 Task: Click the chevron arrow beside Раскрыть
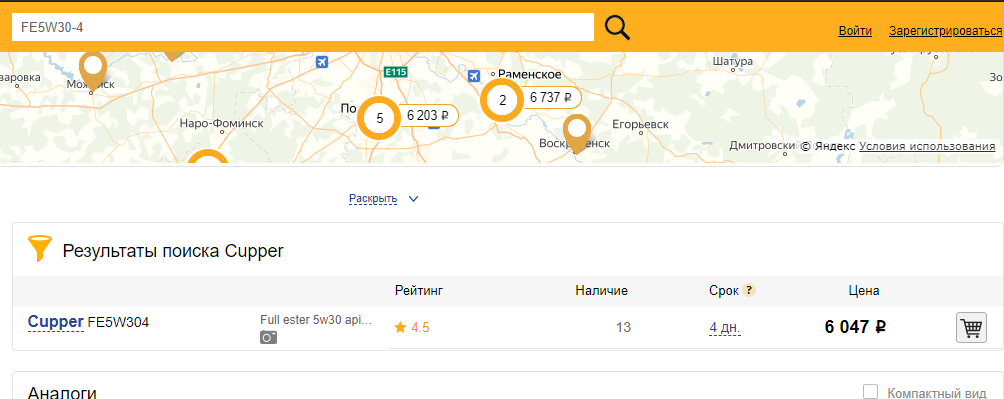coord(413,199)
